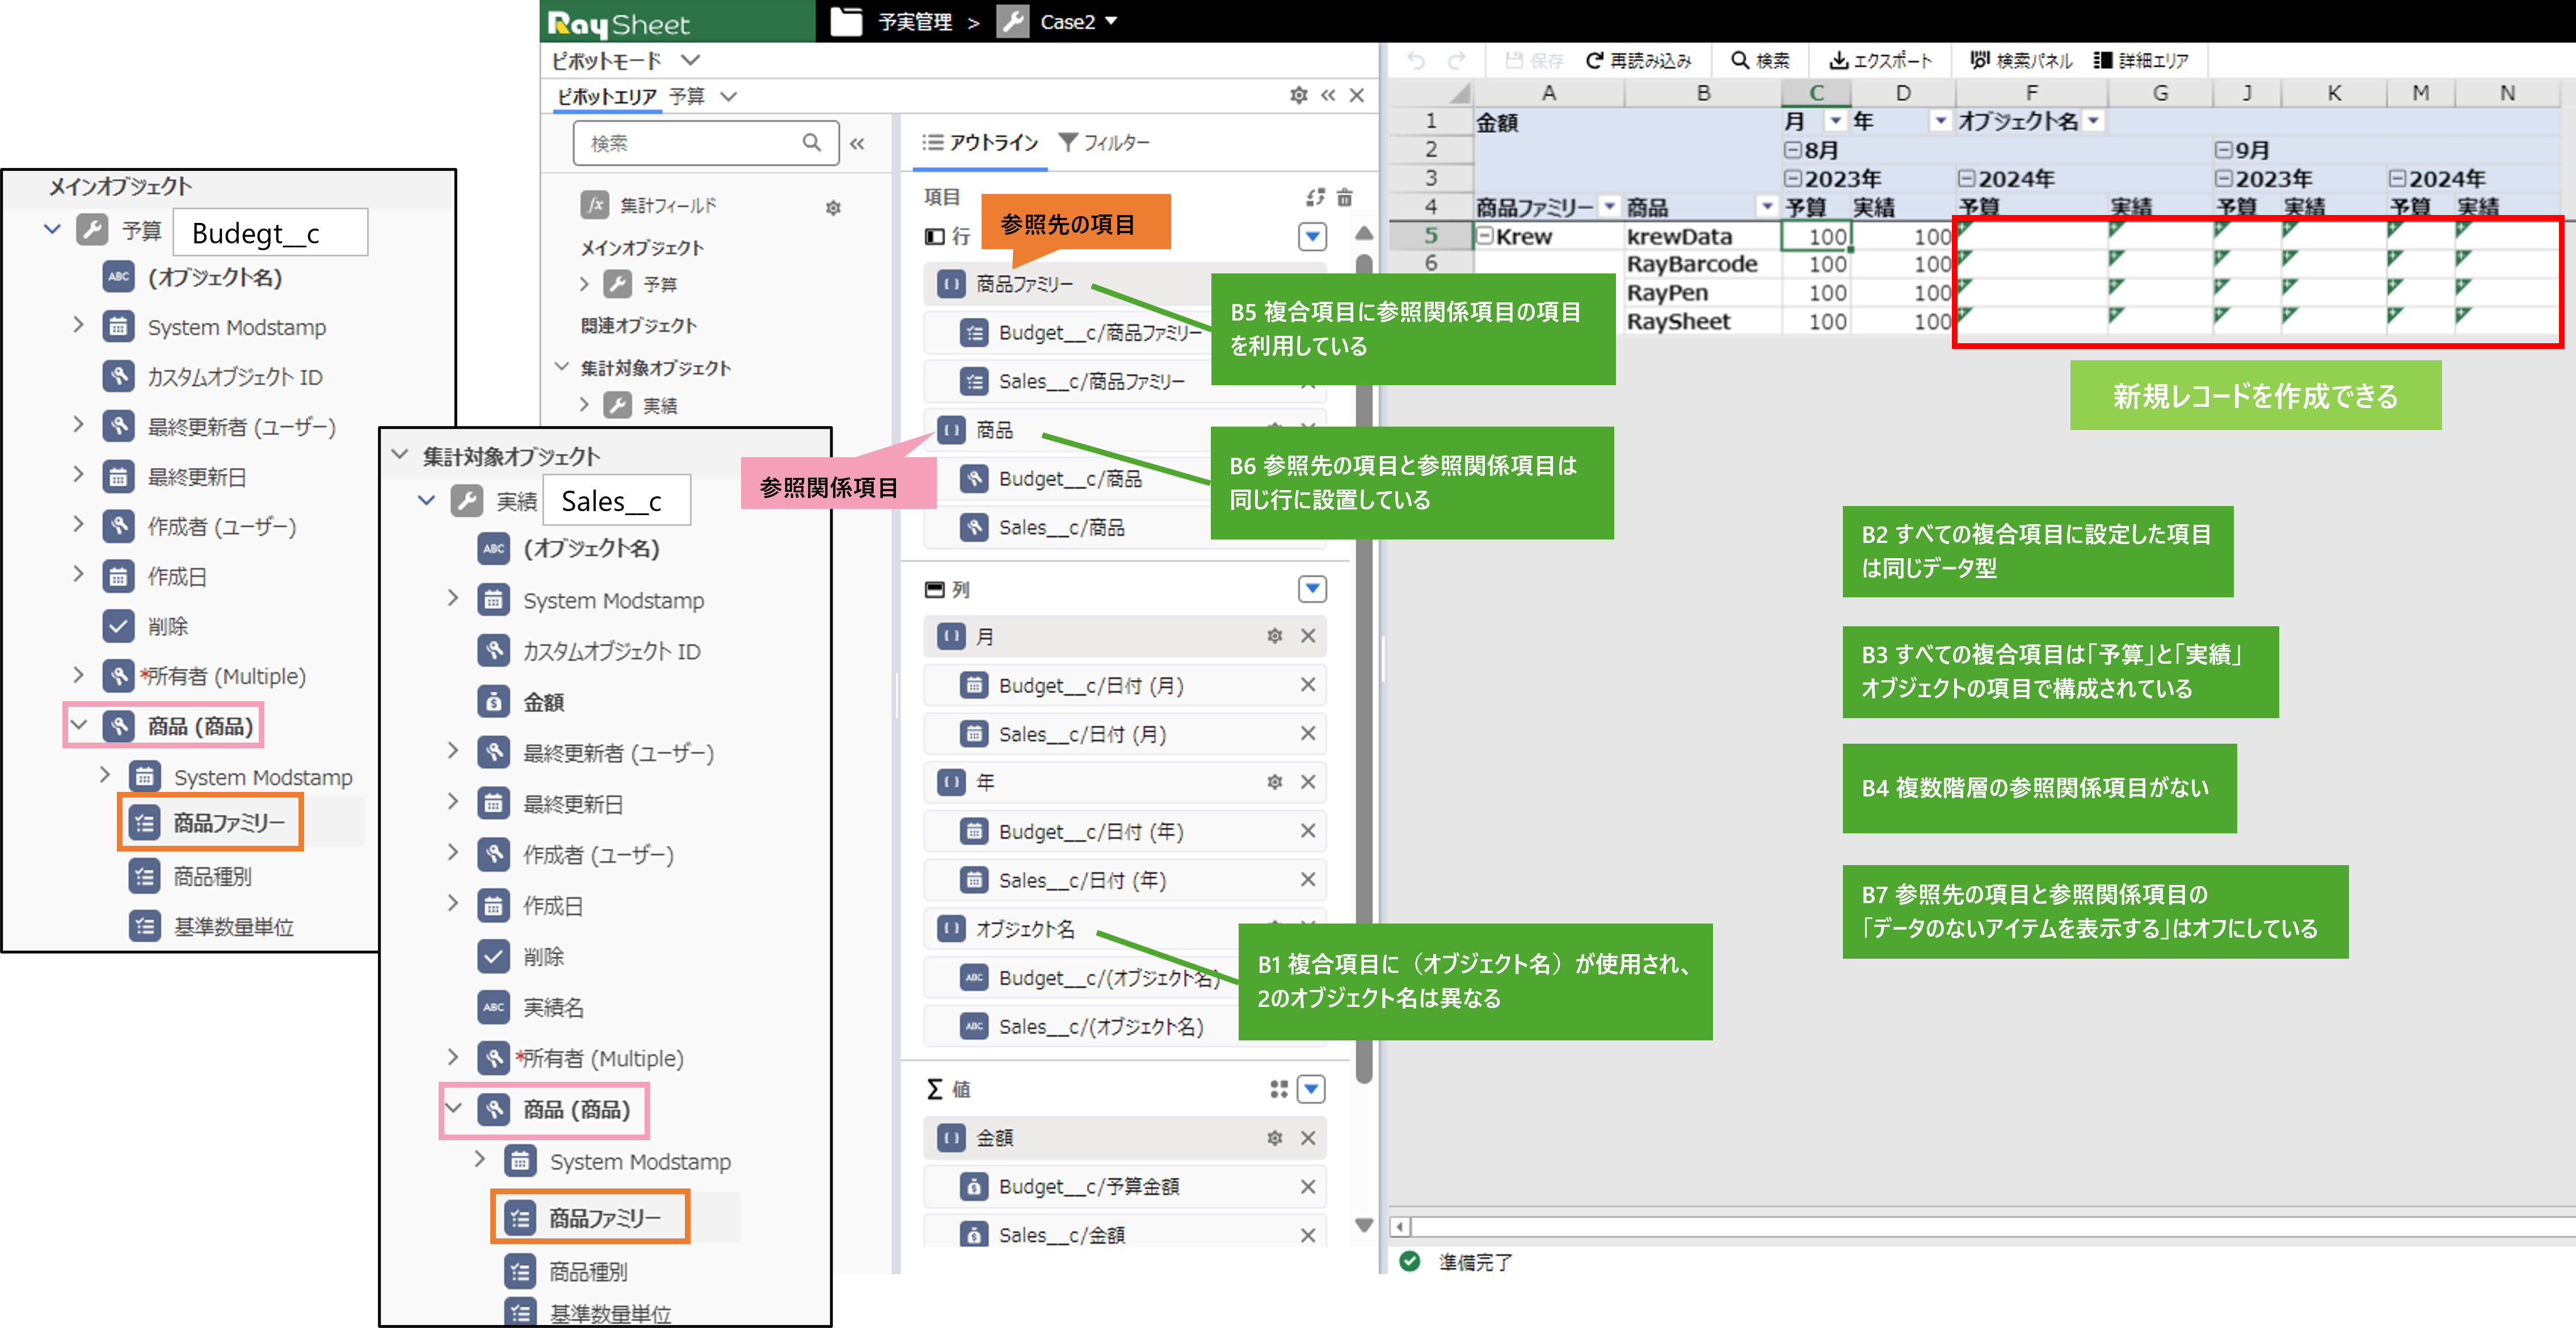Open the 予算 object dropdown beside ピボットエリア
Viewport: 2576px width, 1328px height.
729,96
